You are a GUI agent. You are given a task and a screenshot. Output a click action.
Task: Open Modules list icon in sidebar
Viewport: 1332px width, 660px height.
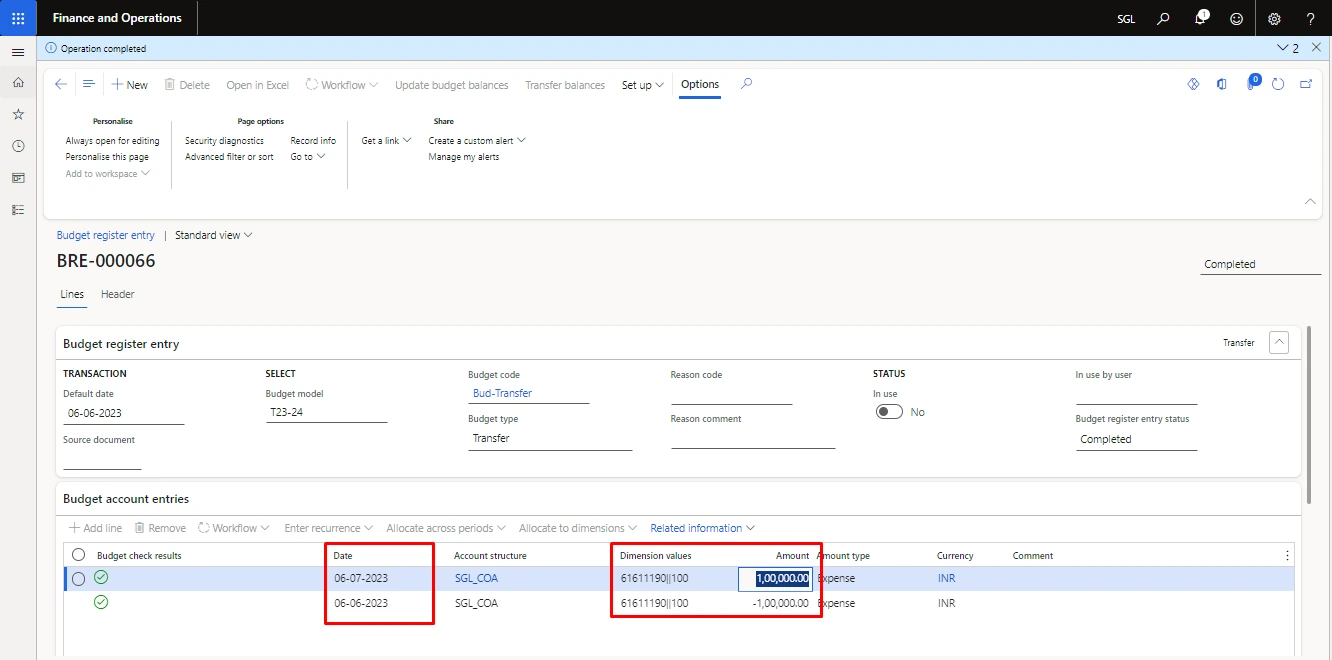tap(18, 210)
